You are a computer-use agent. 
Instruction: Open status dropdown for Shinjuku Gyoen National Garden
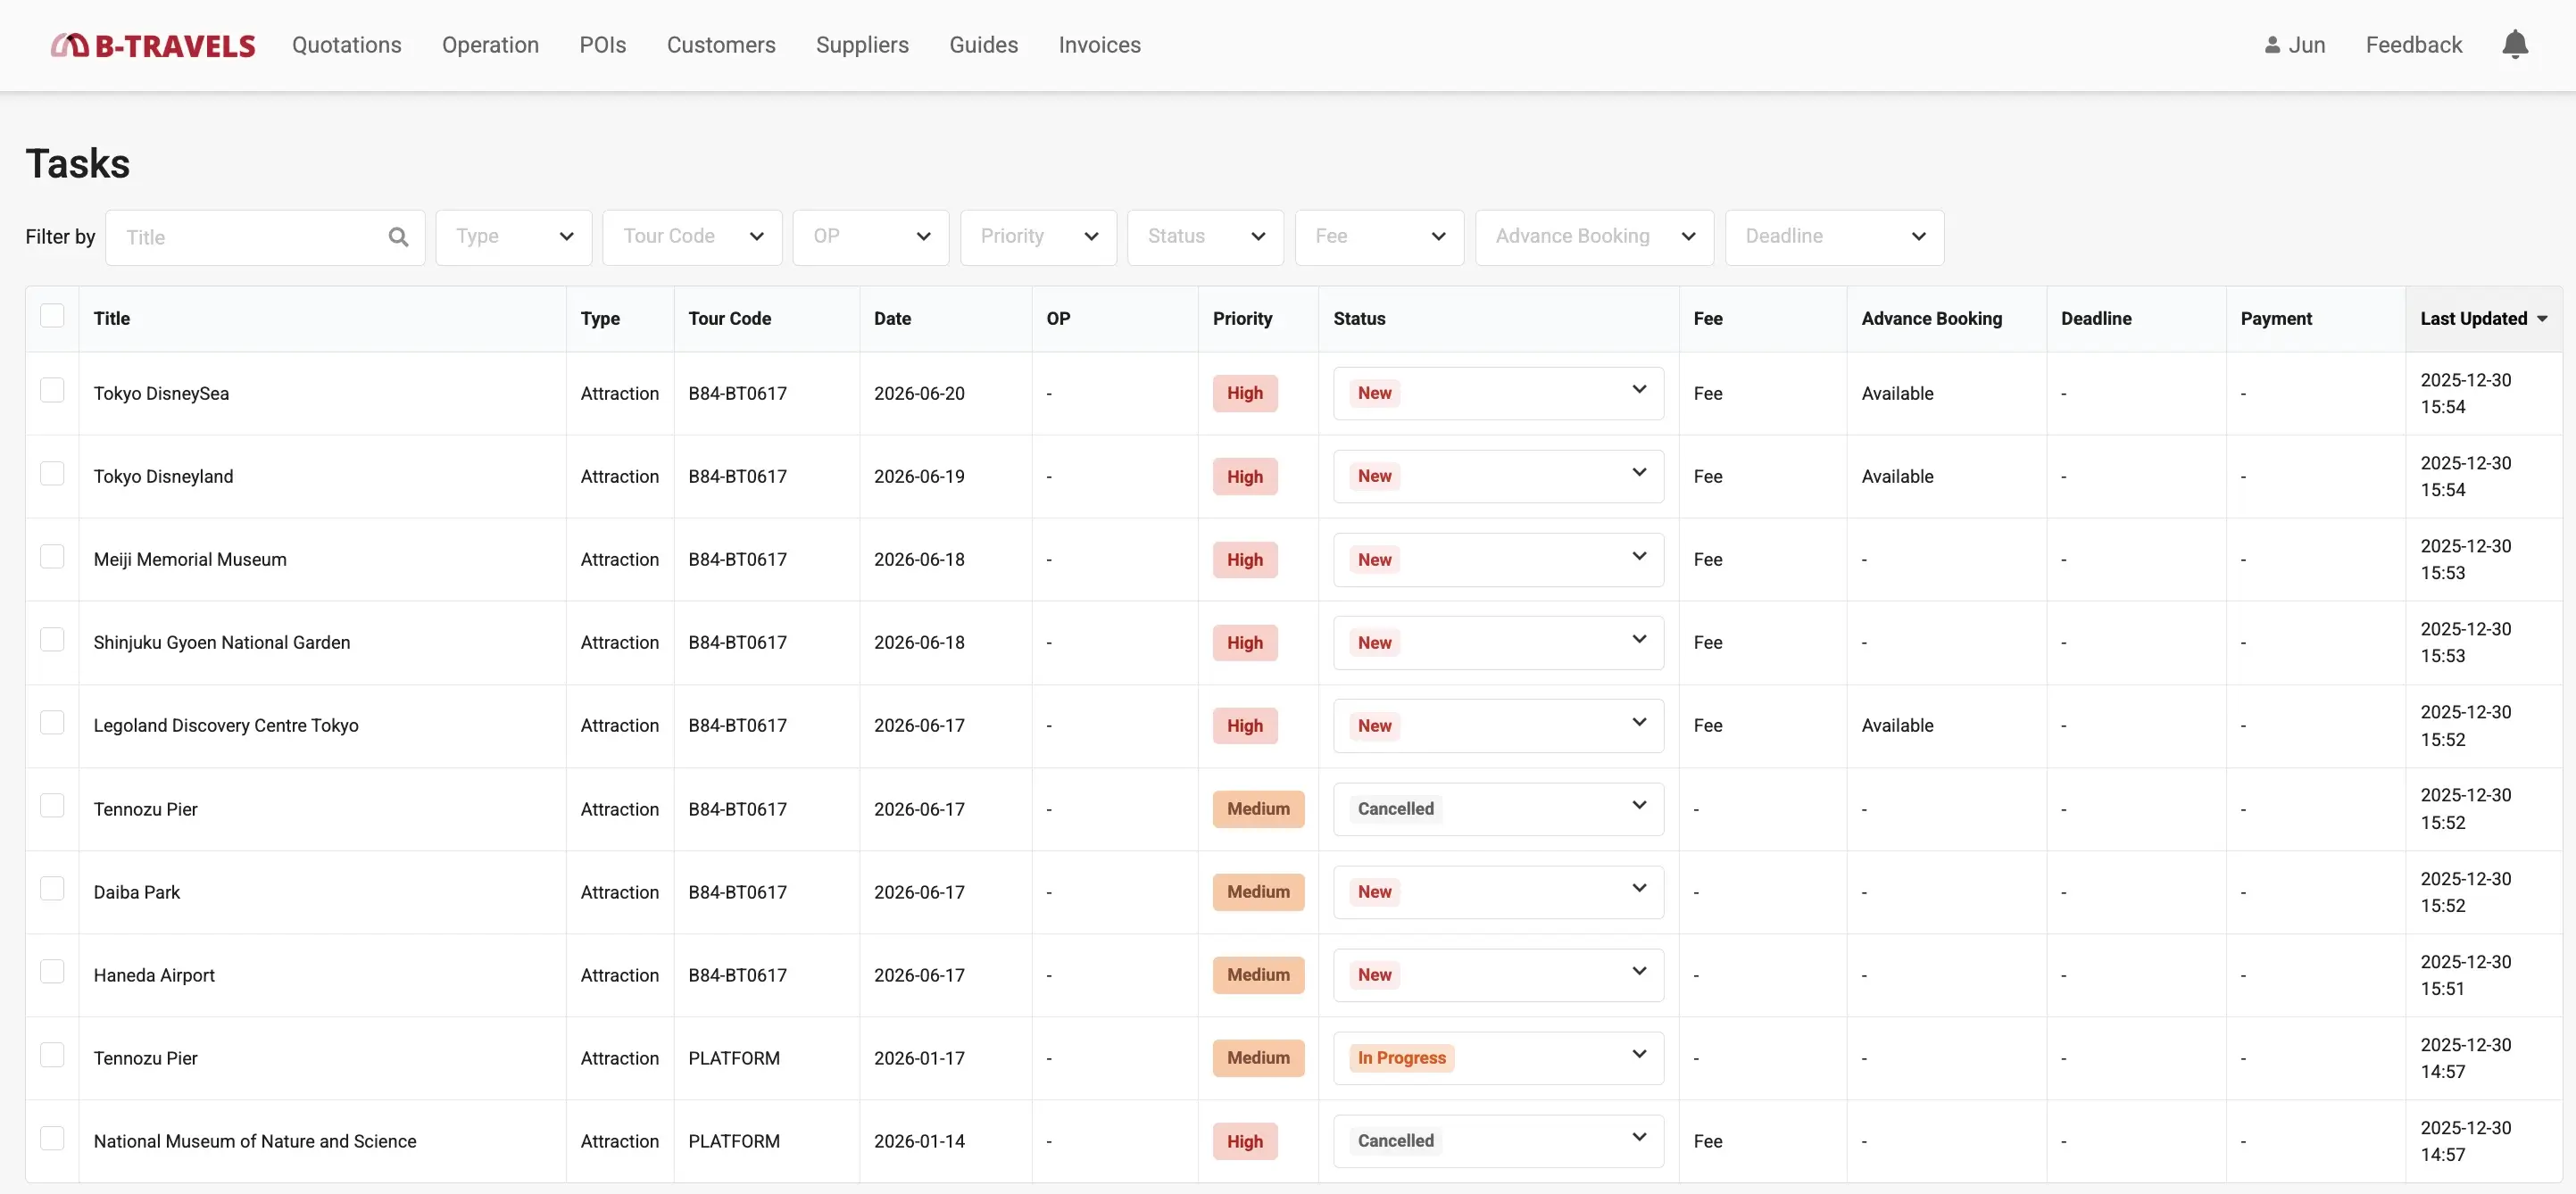[x=1498, y=643]
